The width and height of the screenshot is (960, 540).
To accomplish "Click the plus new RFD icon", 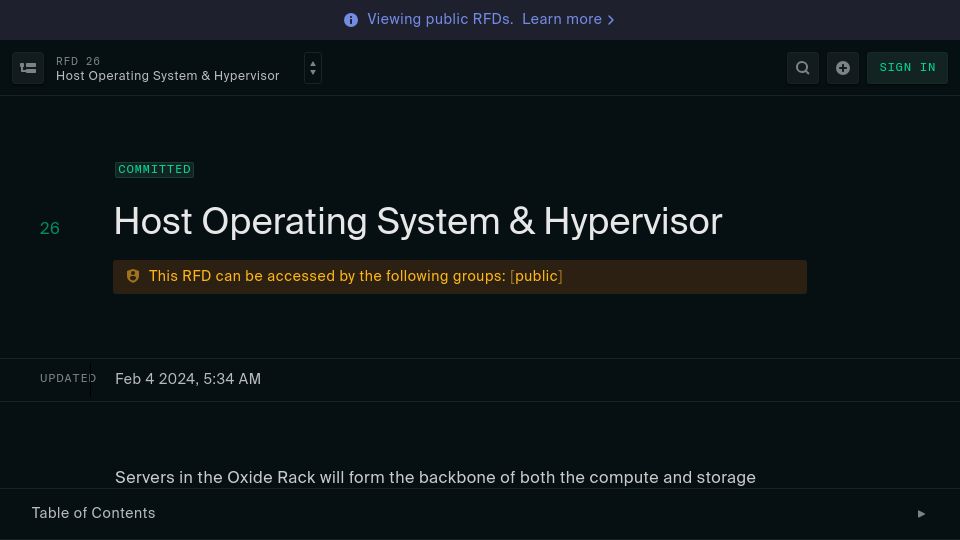I will pyautogui.click(x=843, y=68).
